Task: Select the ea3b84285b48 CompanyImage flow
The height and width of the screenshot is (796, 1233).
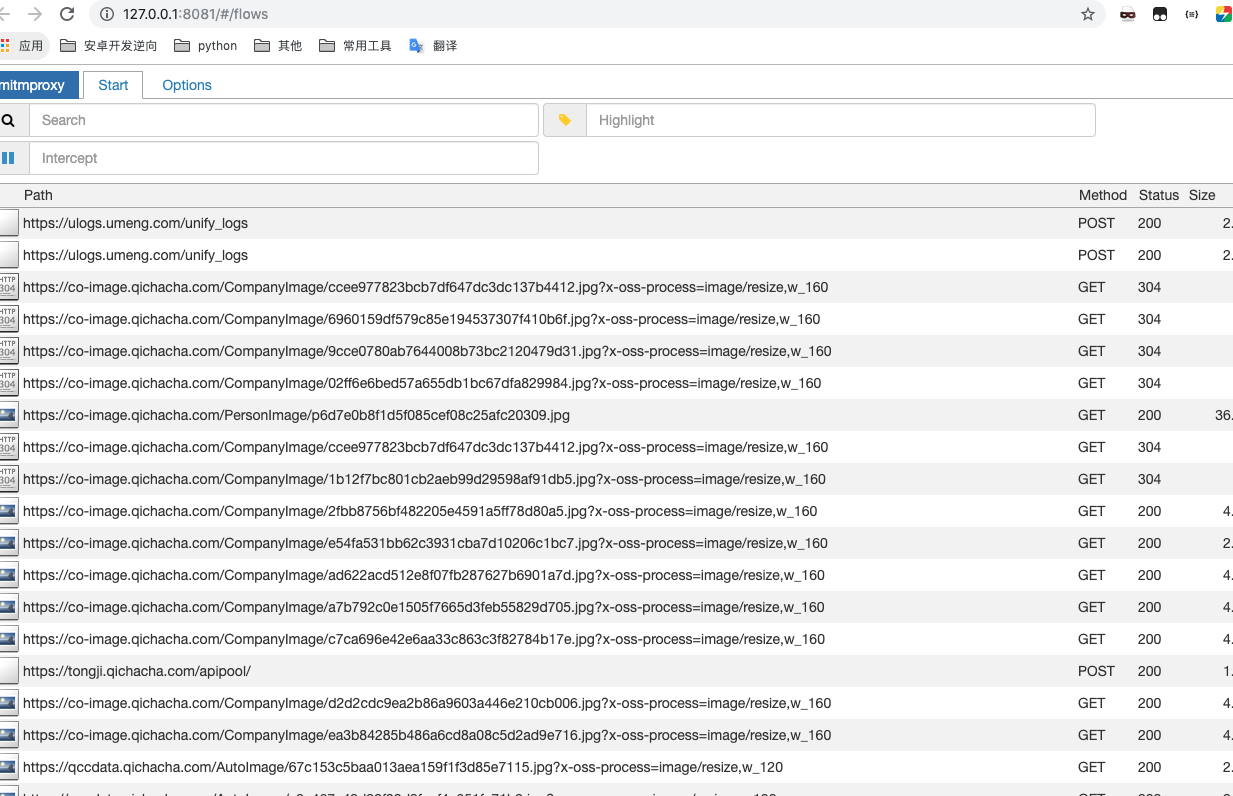Action: pyautogui.click(x=616, y=735)
